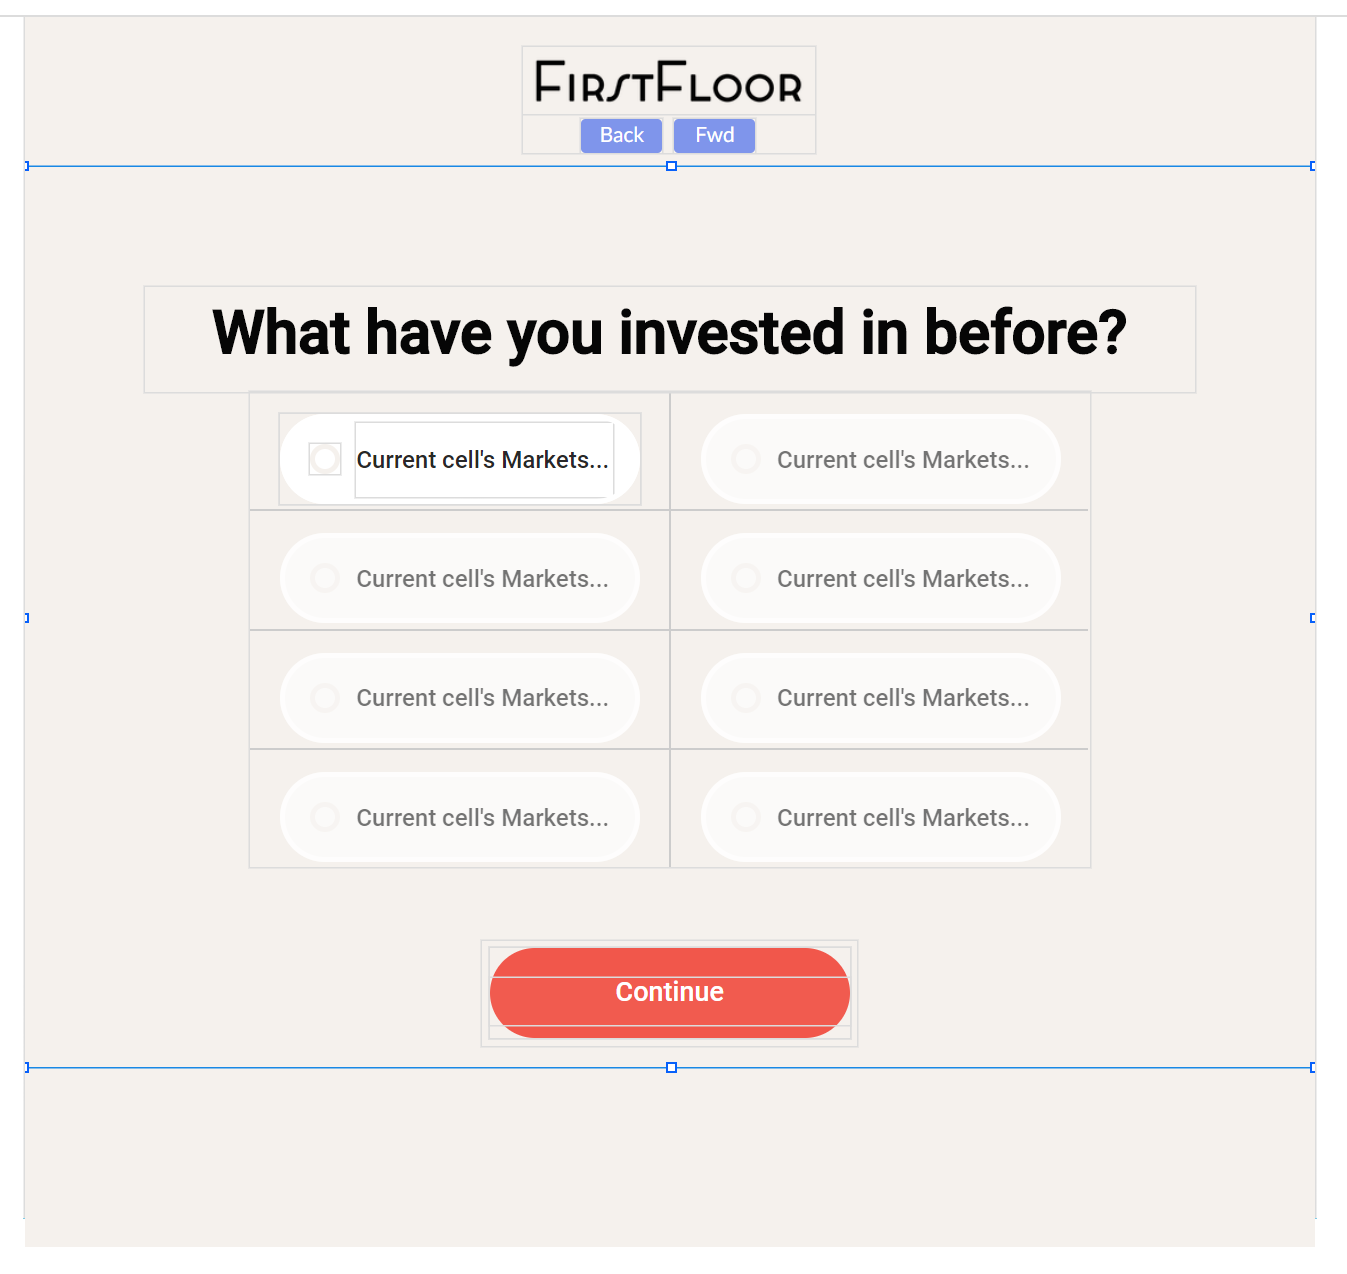Click the Fwd button under logo
The width and height of the screenshot is (1347, 1274).
(714, 135)
